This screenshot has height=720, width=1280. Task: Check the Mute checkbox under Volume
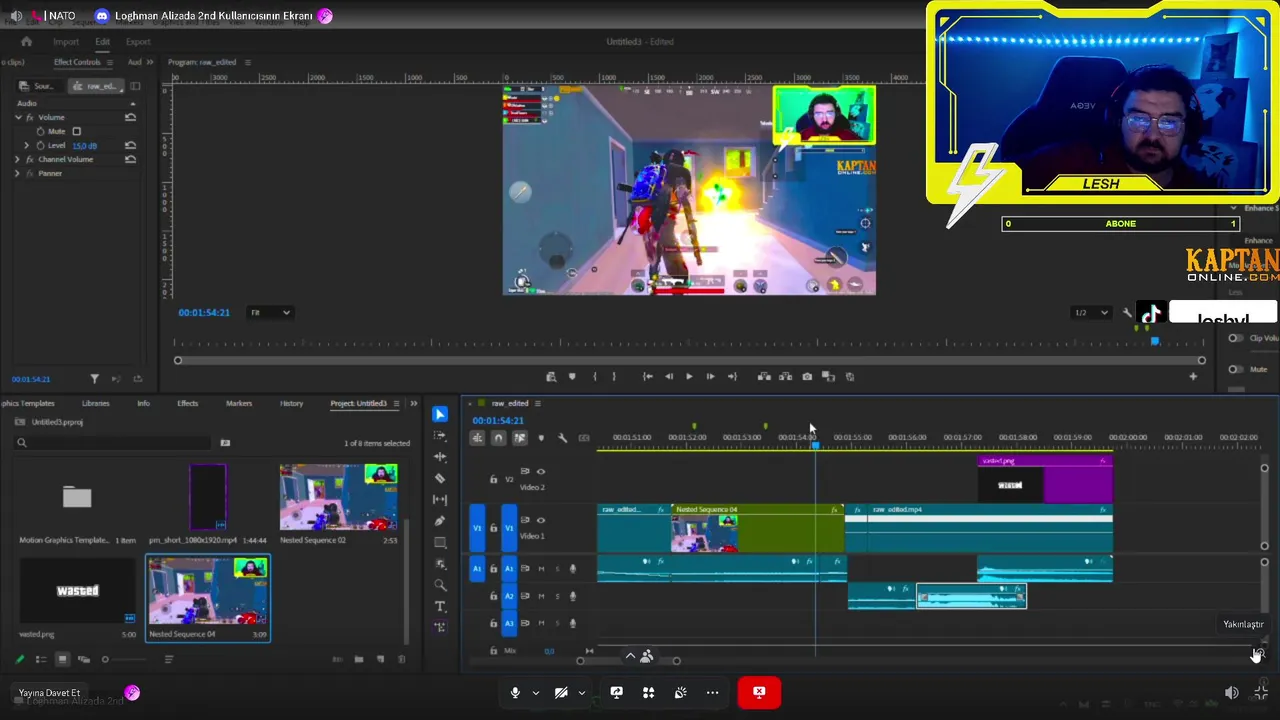point(76,131)
